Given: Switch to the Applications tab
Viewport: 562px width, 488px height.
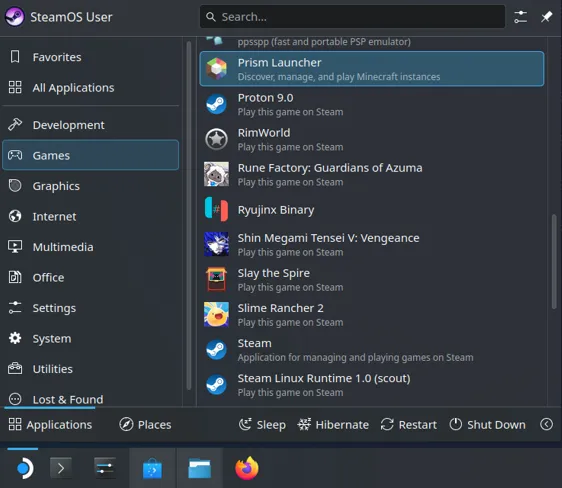Looking at the screenshot, I should [50, 425].
